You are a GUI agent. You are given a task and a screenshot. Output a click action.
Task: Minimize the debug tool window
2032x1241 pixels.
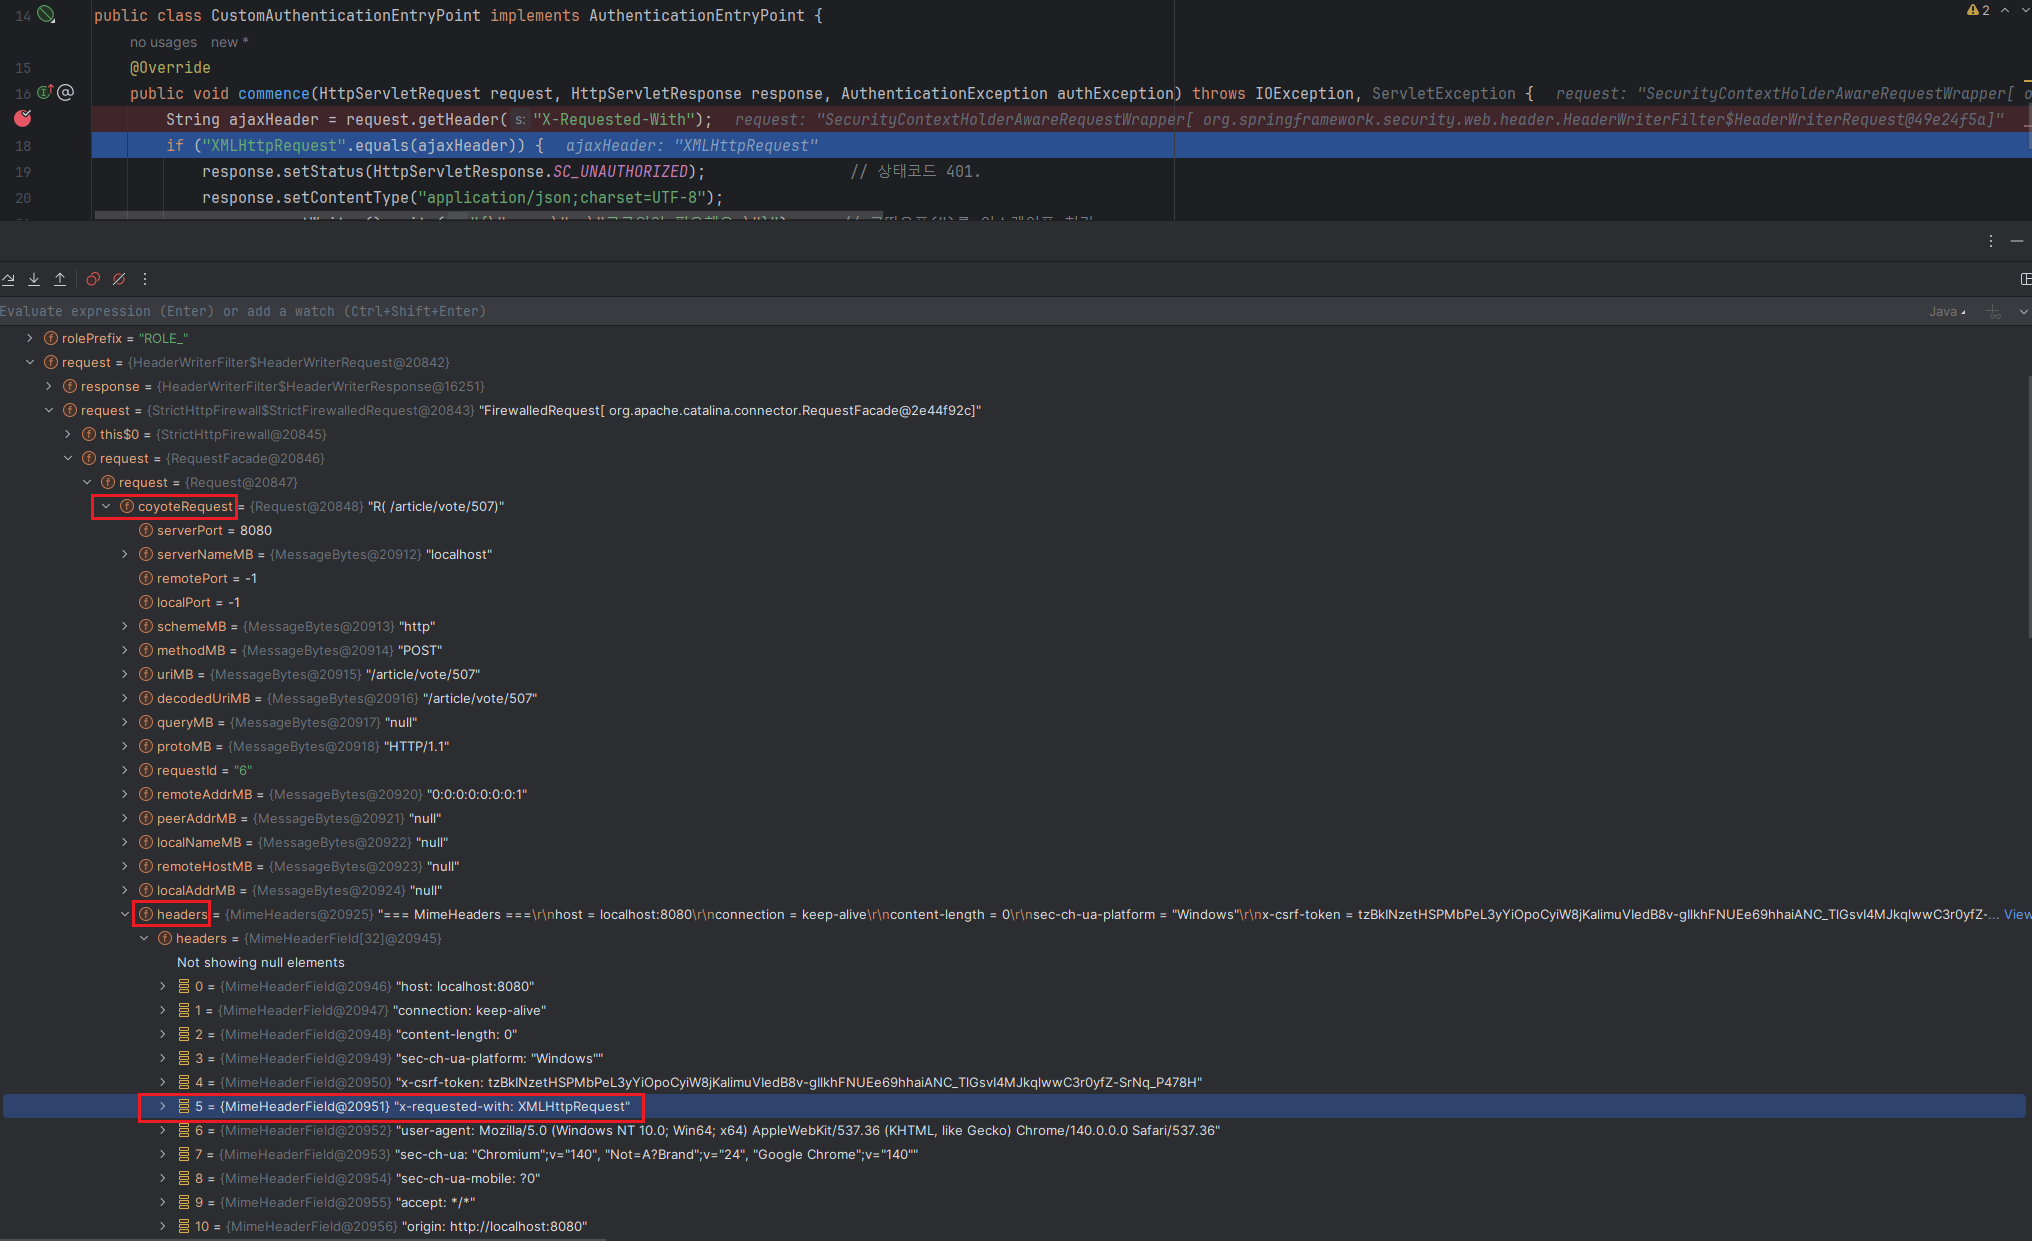[2017, 241]
